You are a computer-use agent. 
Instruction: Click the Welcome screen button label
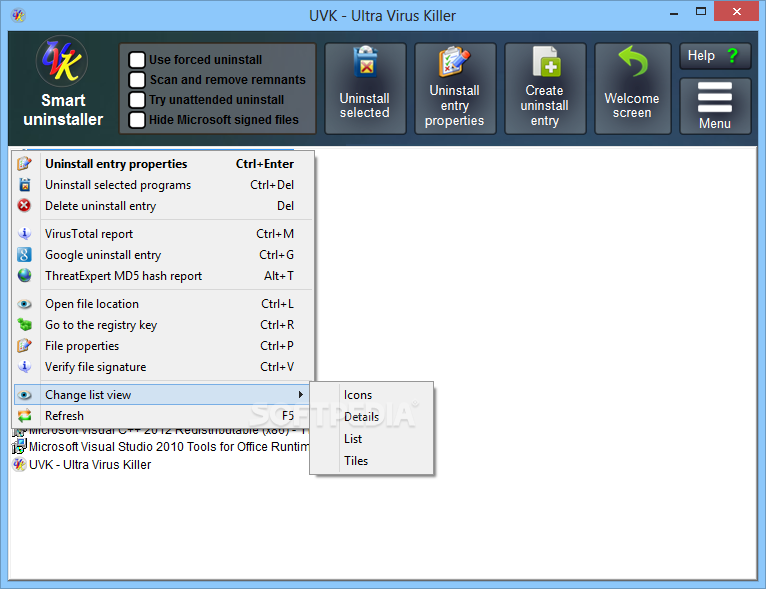pos(632,105)
